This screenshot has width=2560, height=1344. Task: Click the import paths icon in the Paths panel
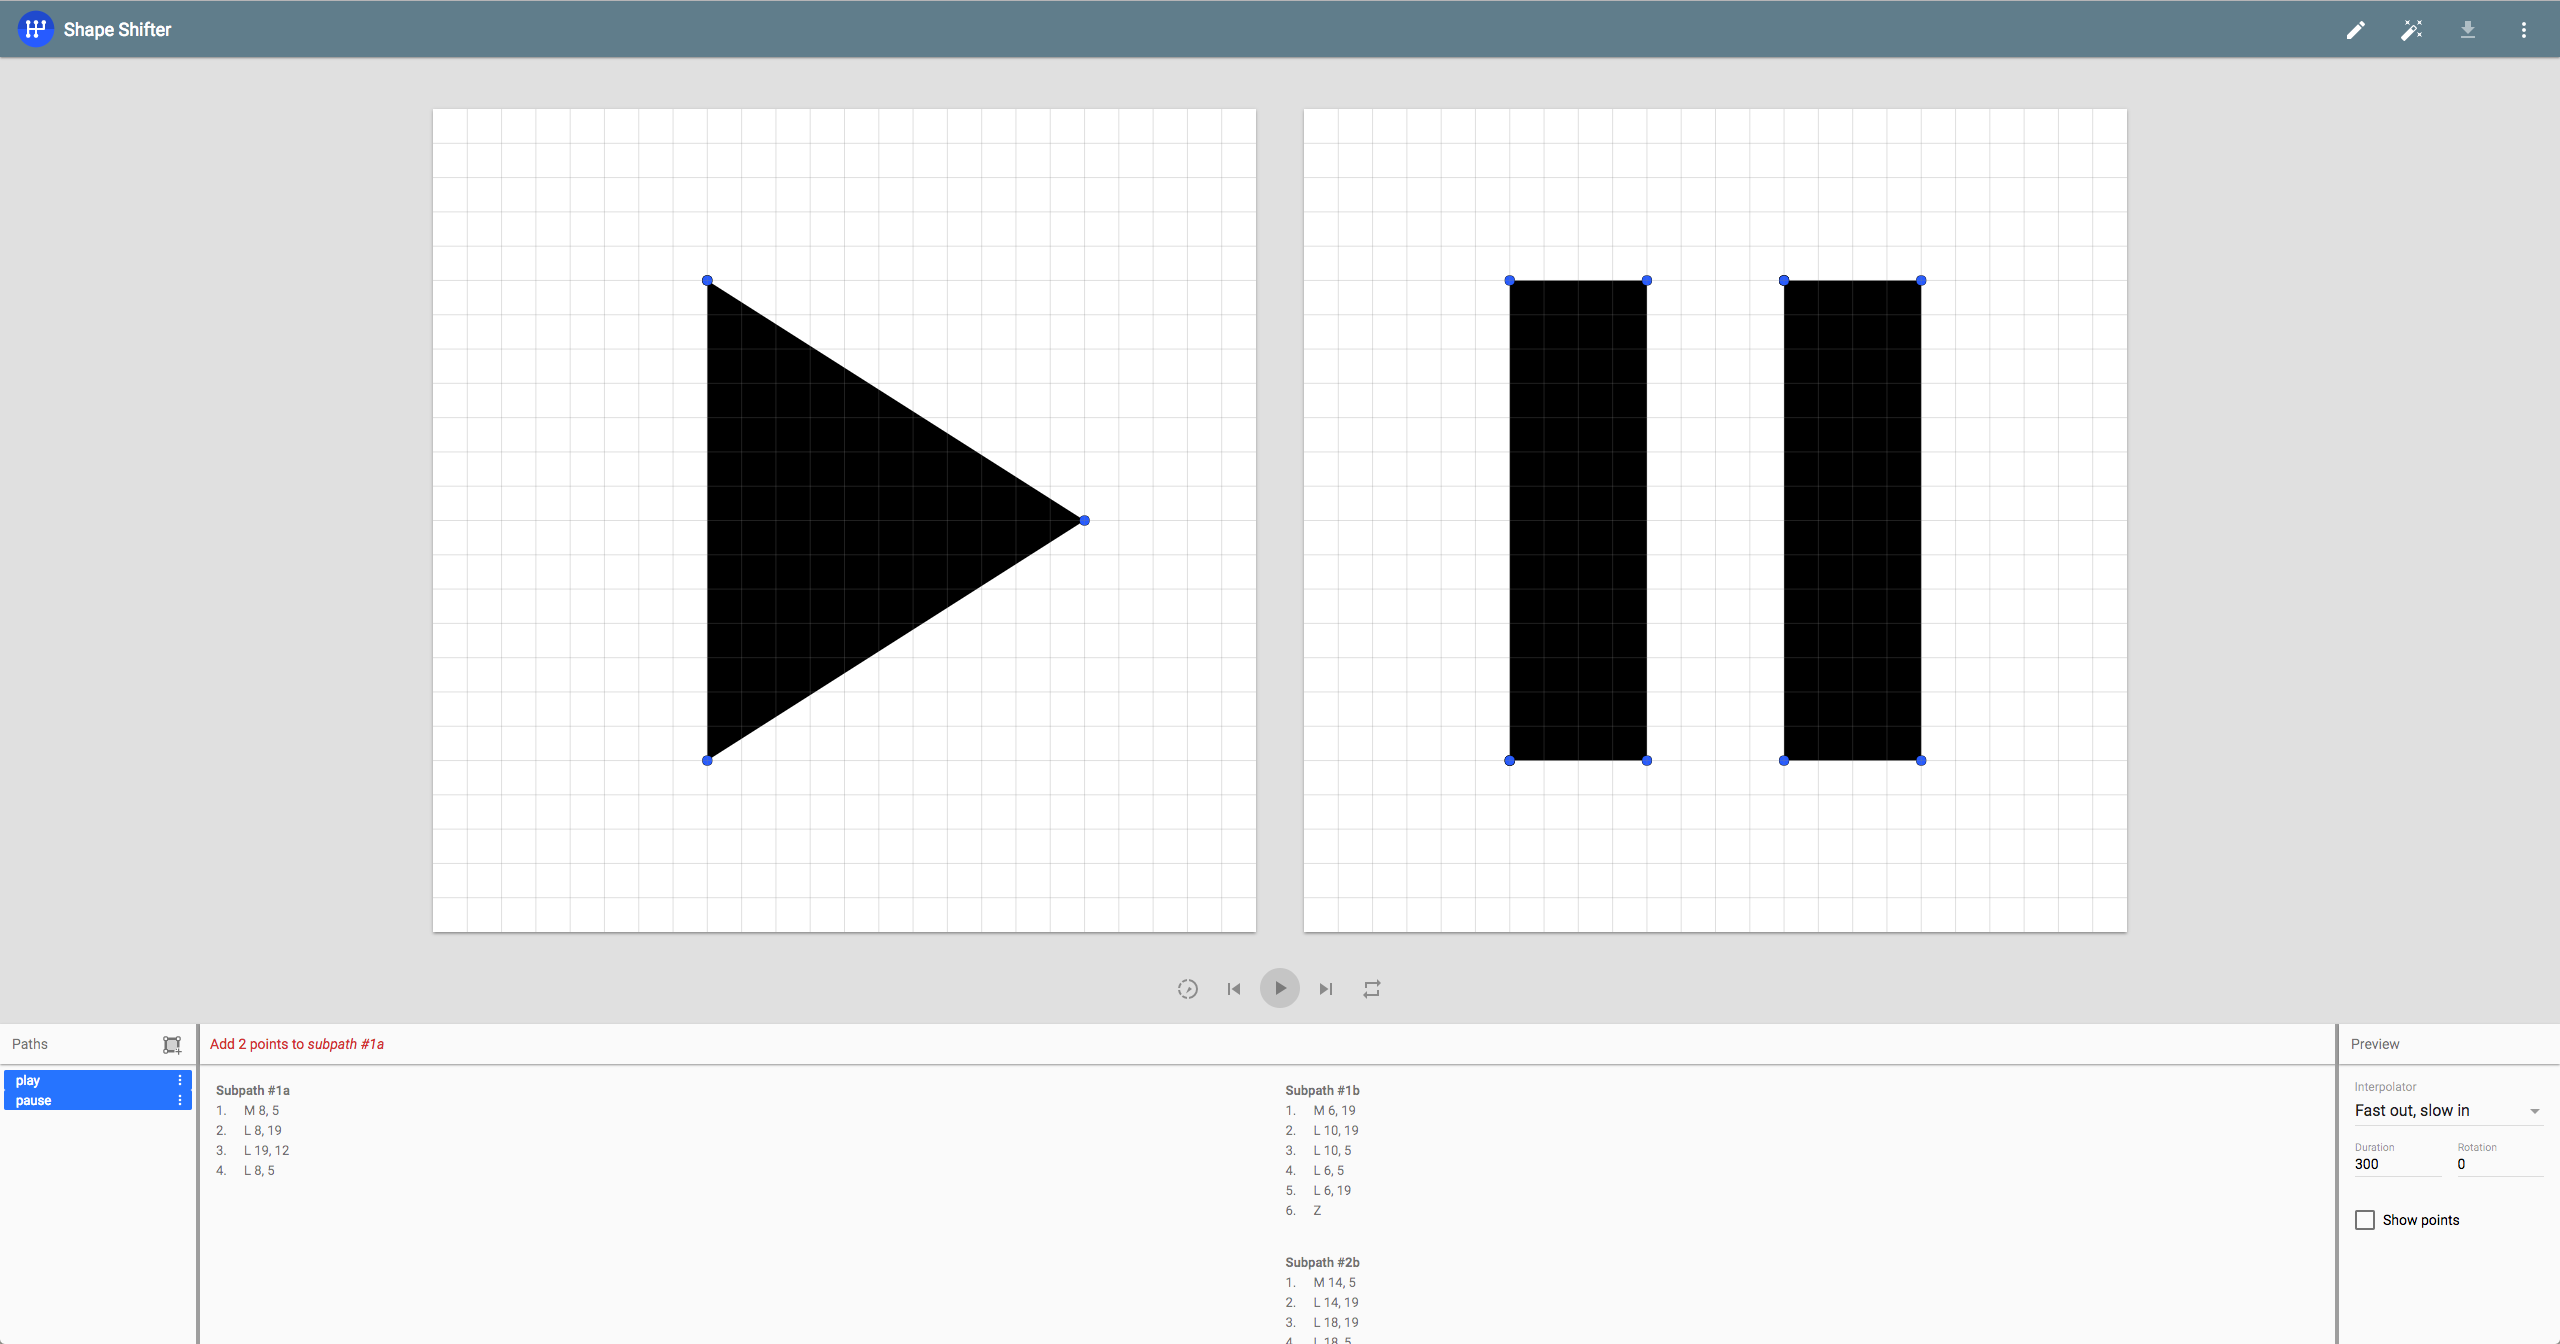tap(172, 1044)
